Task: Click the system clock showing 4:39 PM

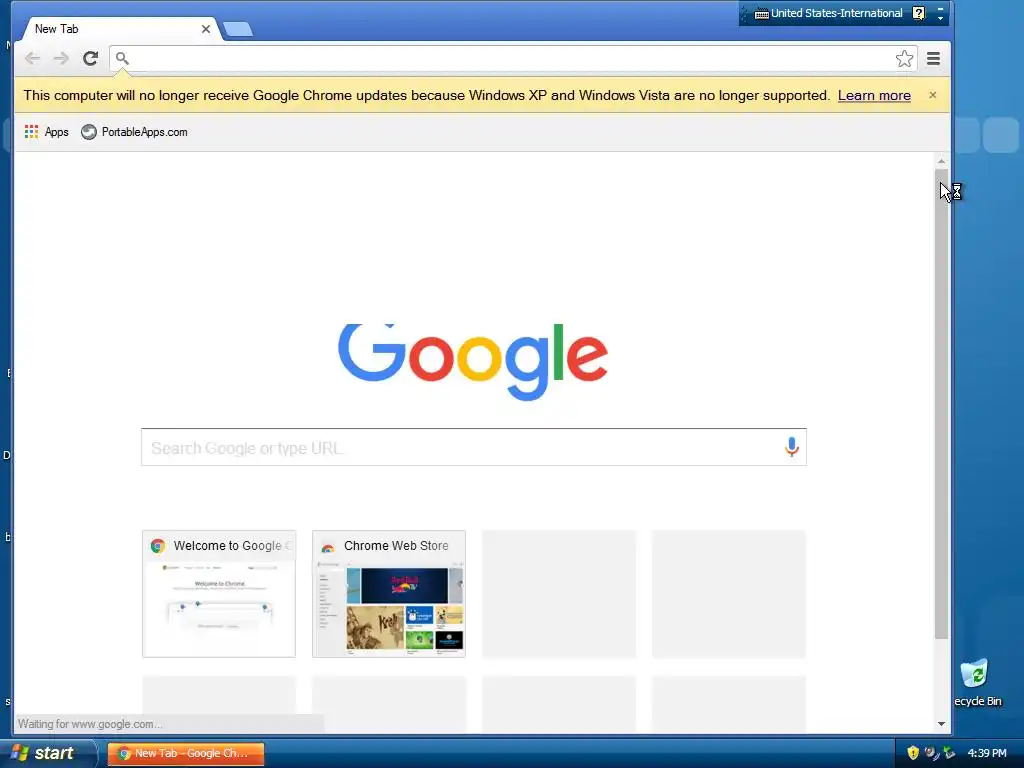Action: (x=987, y=753)
